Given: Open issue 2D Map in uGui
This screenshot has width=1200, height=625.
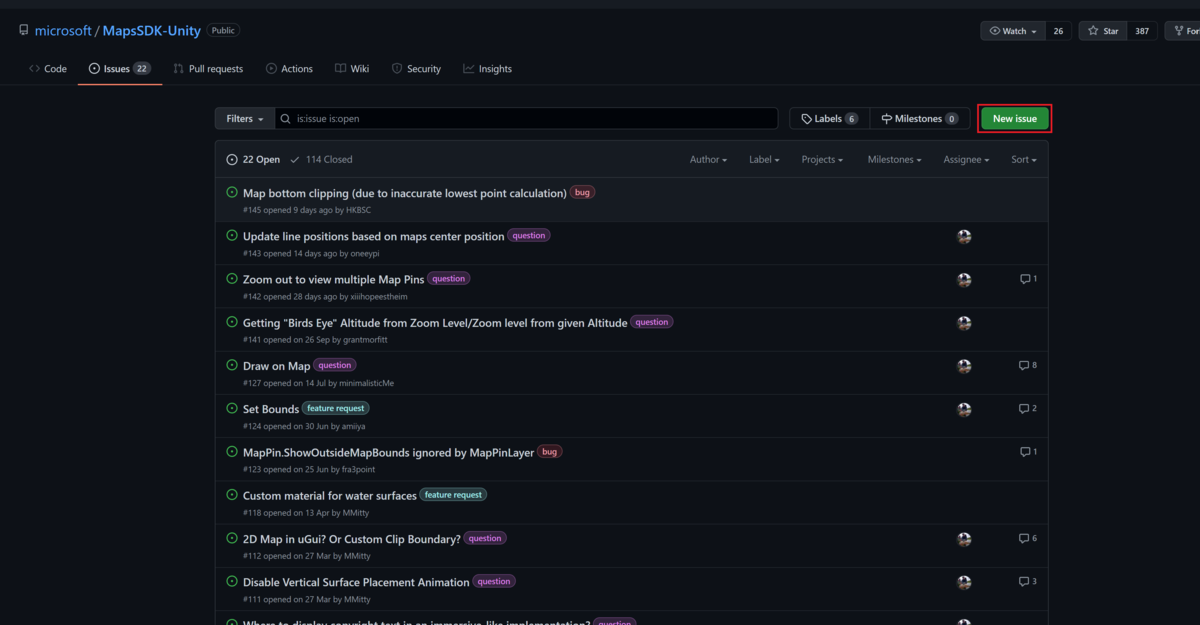Looking at the screenshot, I should (352, 539).
